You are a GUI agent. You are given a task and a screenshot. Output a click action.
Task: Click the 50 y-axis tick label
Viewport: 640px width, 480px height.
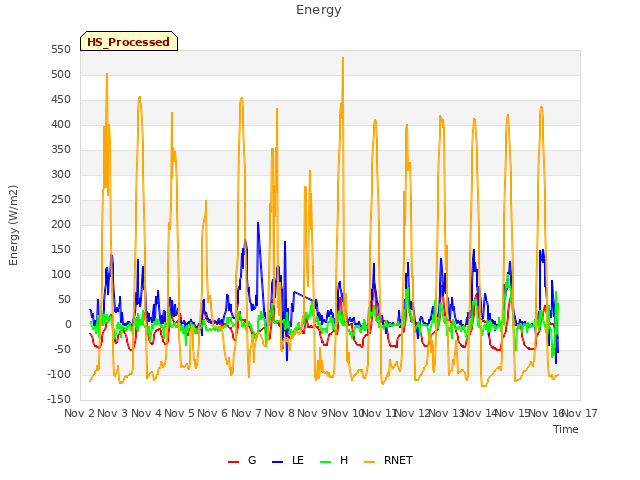pos(64,300)
